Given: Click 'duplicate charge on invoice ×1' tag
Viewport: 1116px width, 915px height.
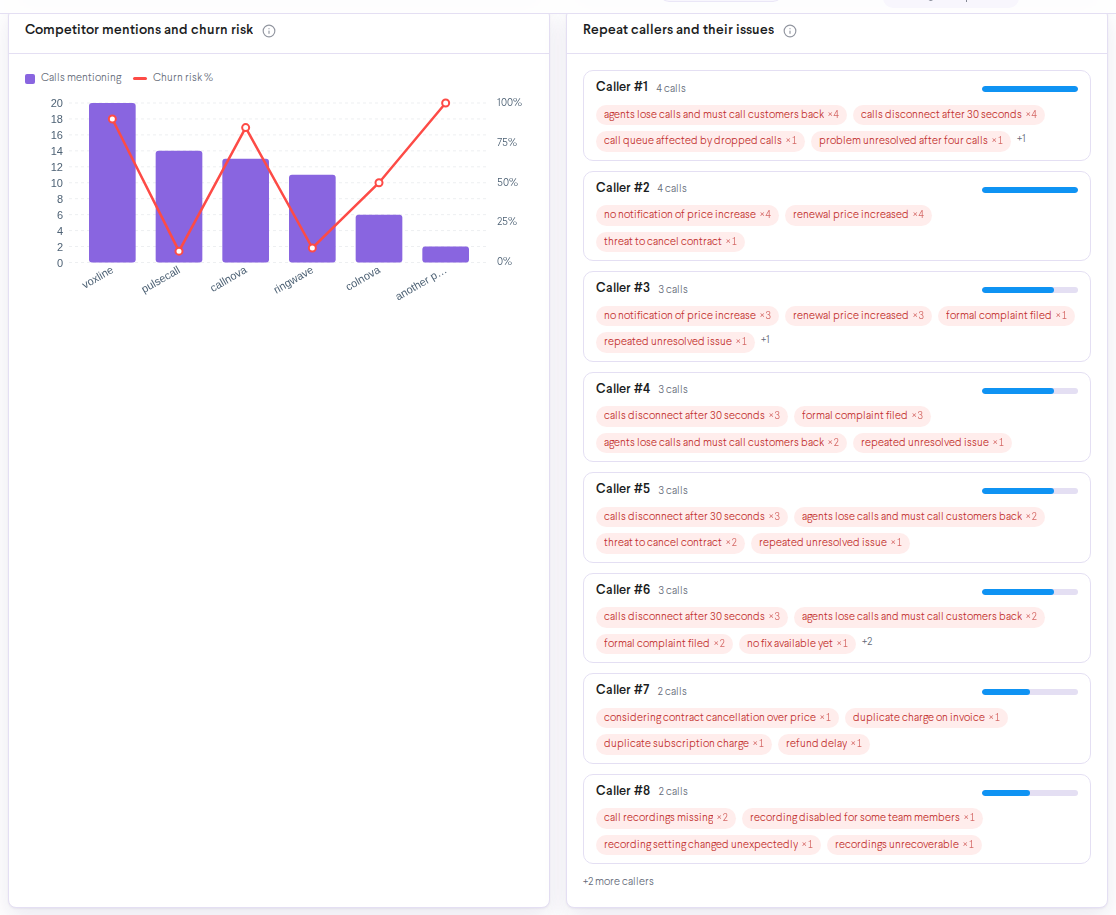Looking at the screenshot, I should [926, 718].
